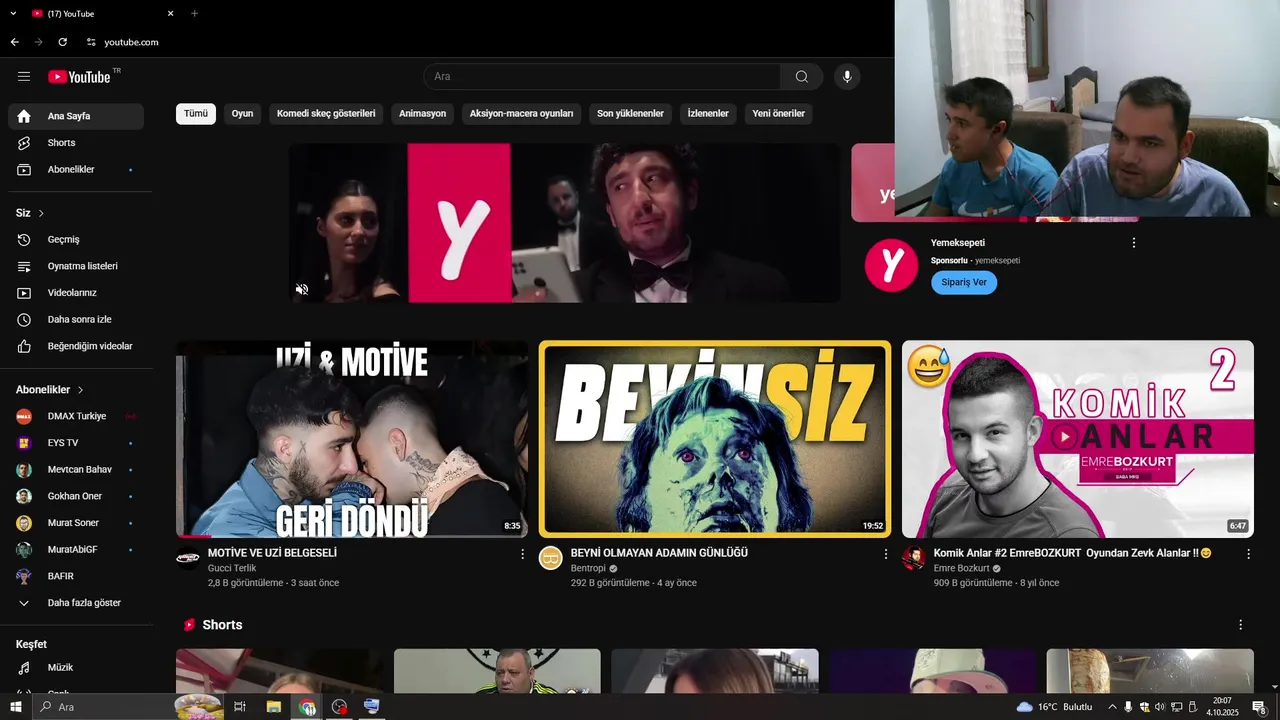Select the Animasyon filter chip
Viewport: 1280px width, 720px height.
point(422,114)
